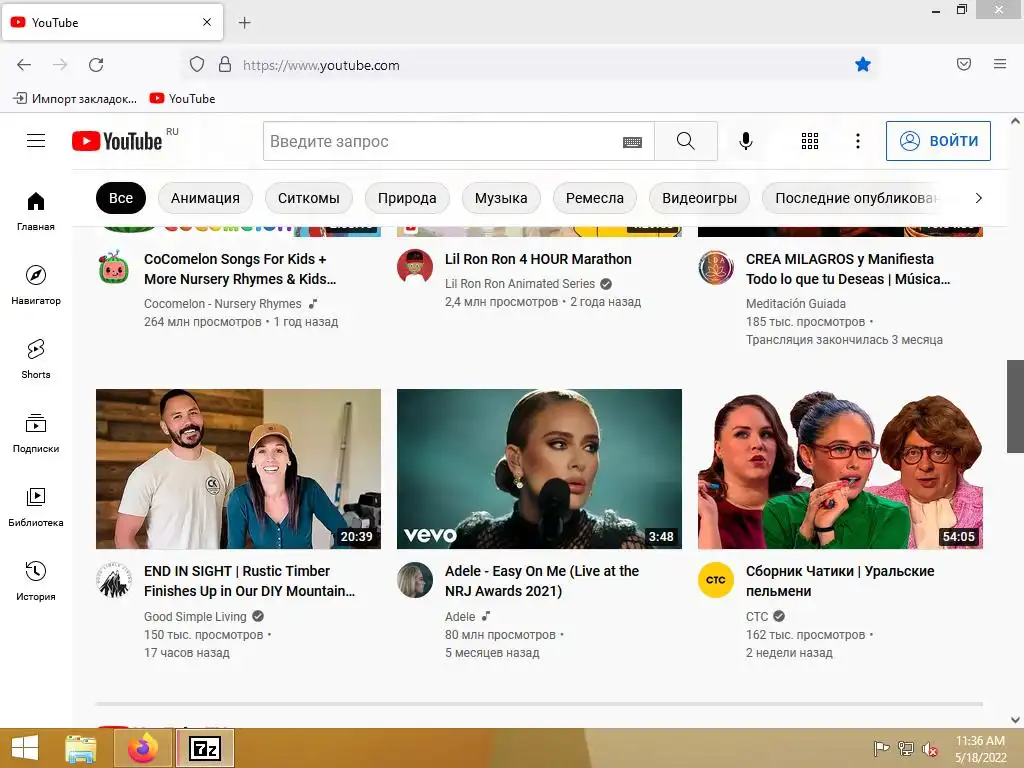Open CREA MILAGROS video title

coord(848,269)
